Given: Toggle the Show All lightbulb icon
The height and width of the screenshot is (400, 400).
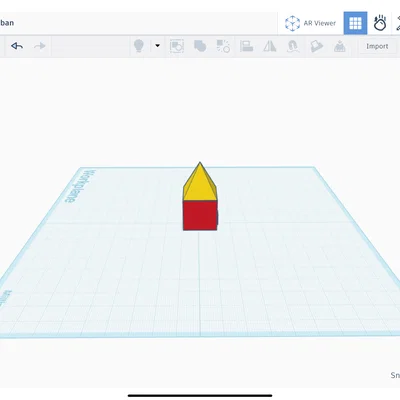Looking at the screenshot, I should pos(139,46).
